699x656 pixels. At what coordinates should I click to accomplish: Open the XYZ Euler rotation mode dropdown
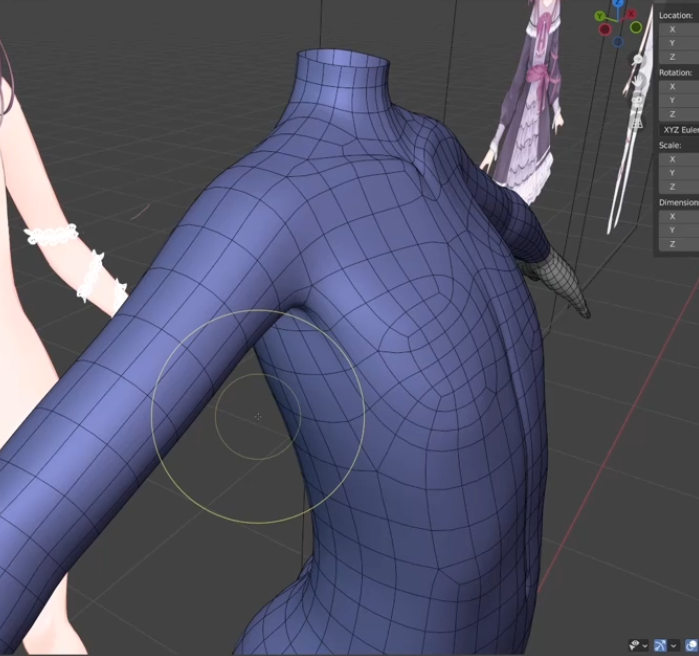point(680,130)
